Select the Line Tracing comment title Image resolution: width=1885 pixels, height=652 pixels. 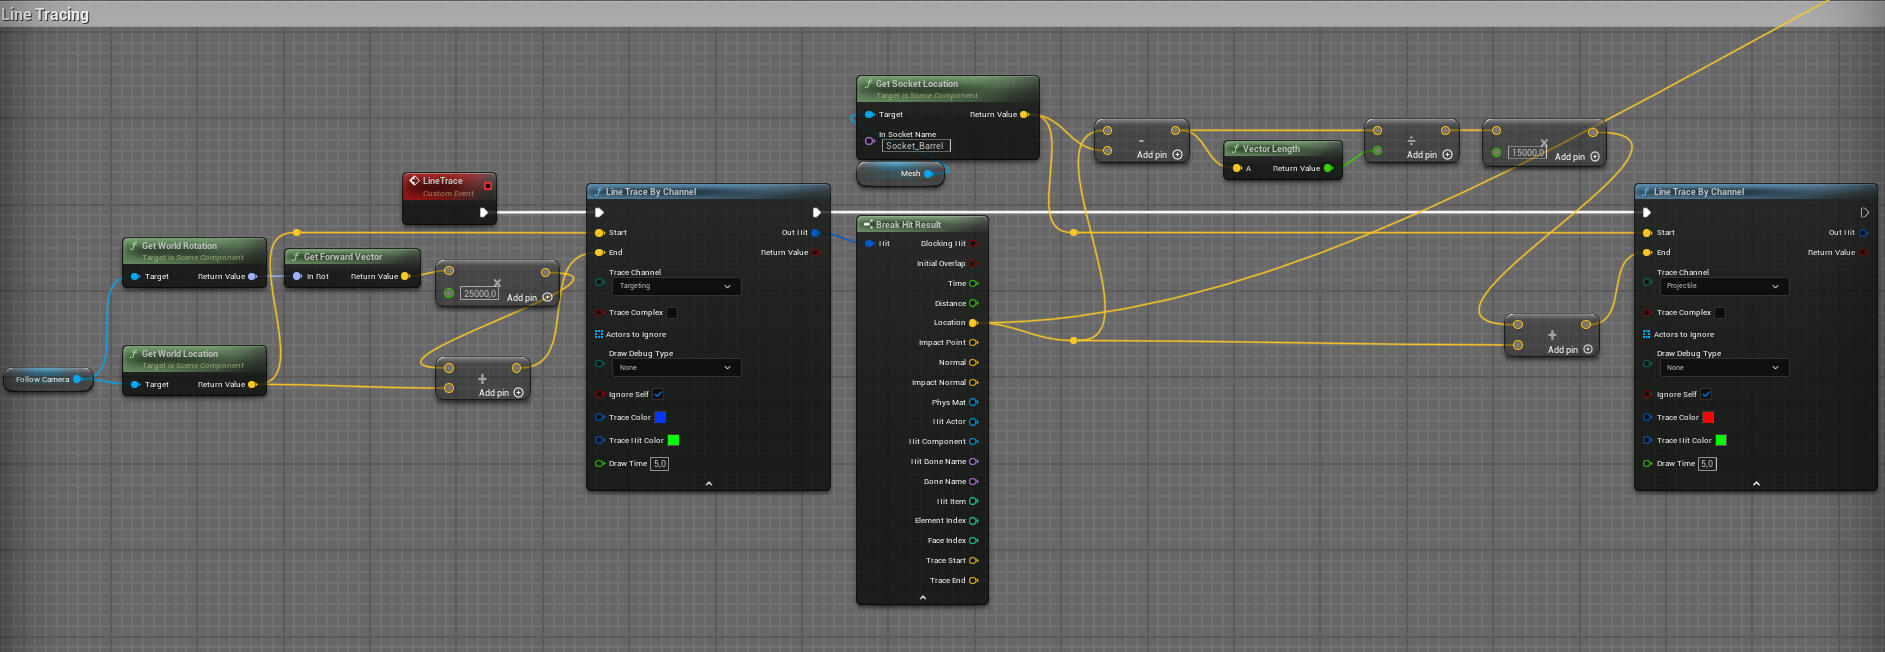pos(46,14)
